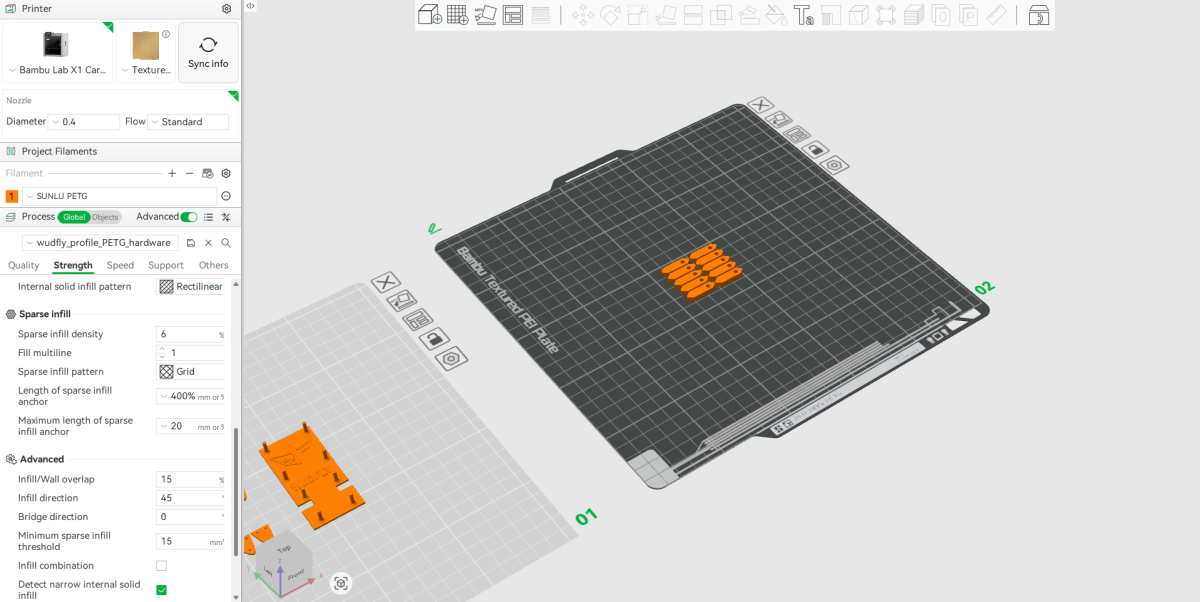Screen dimensions: 1200x602
Task: Click the reset view icon beside view cube
Action: [x=341, y=583]
